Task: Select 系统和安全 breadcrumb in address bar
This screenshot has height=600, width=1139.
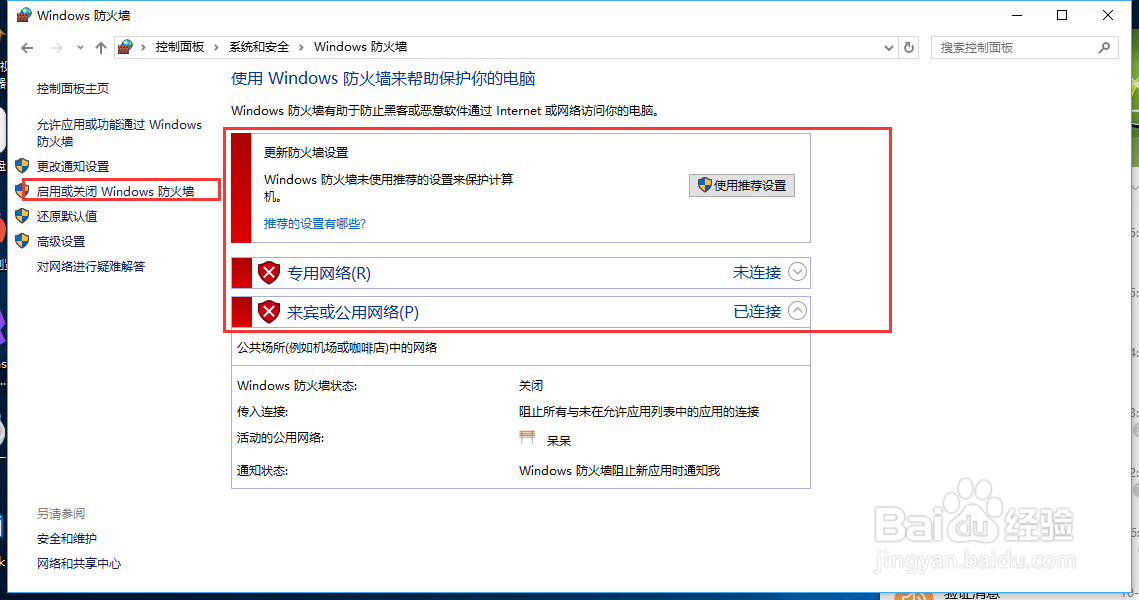Action: [x=259, y=47]
